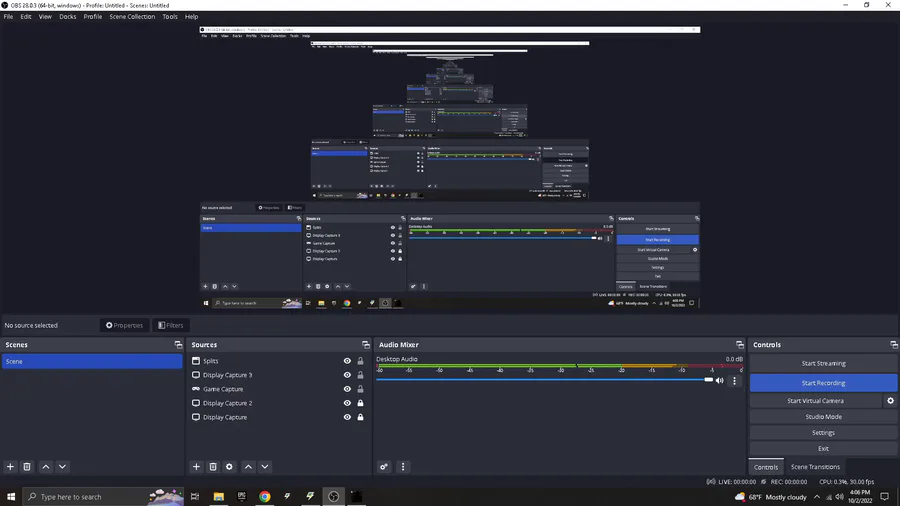Open the Help menu
The width and height of the screenshot is (900, 506).
click(192, 17)
